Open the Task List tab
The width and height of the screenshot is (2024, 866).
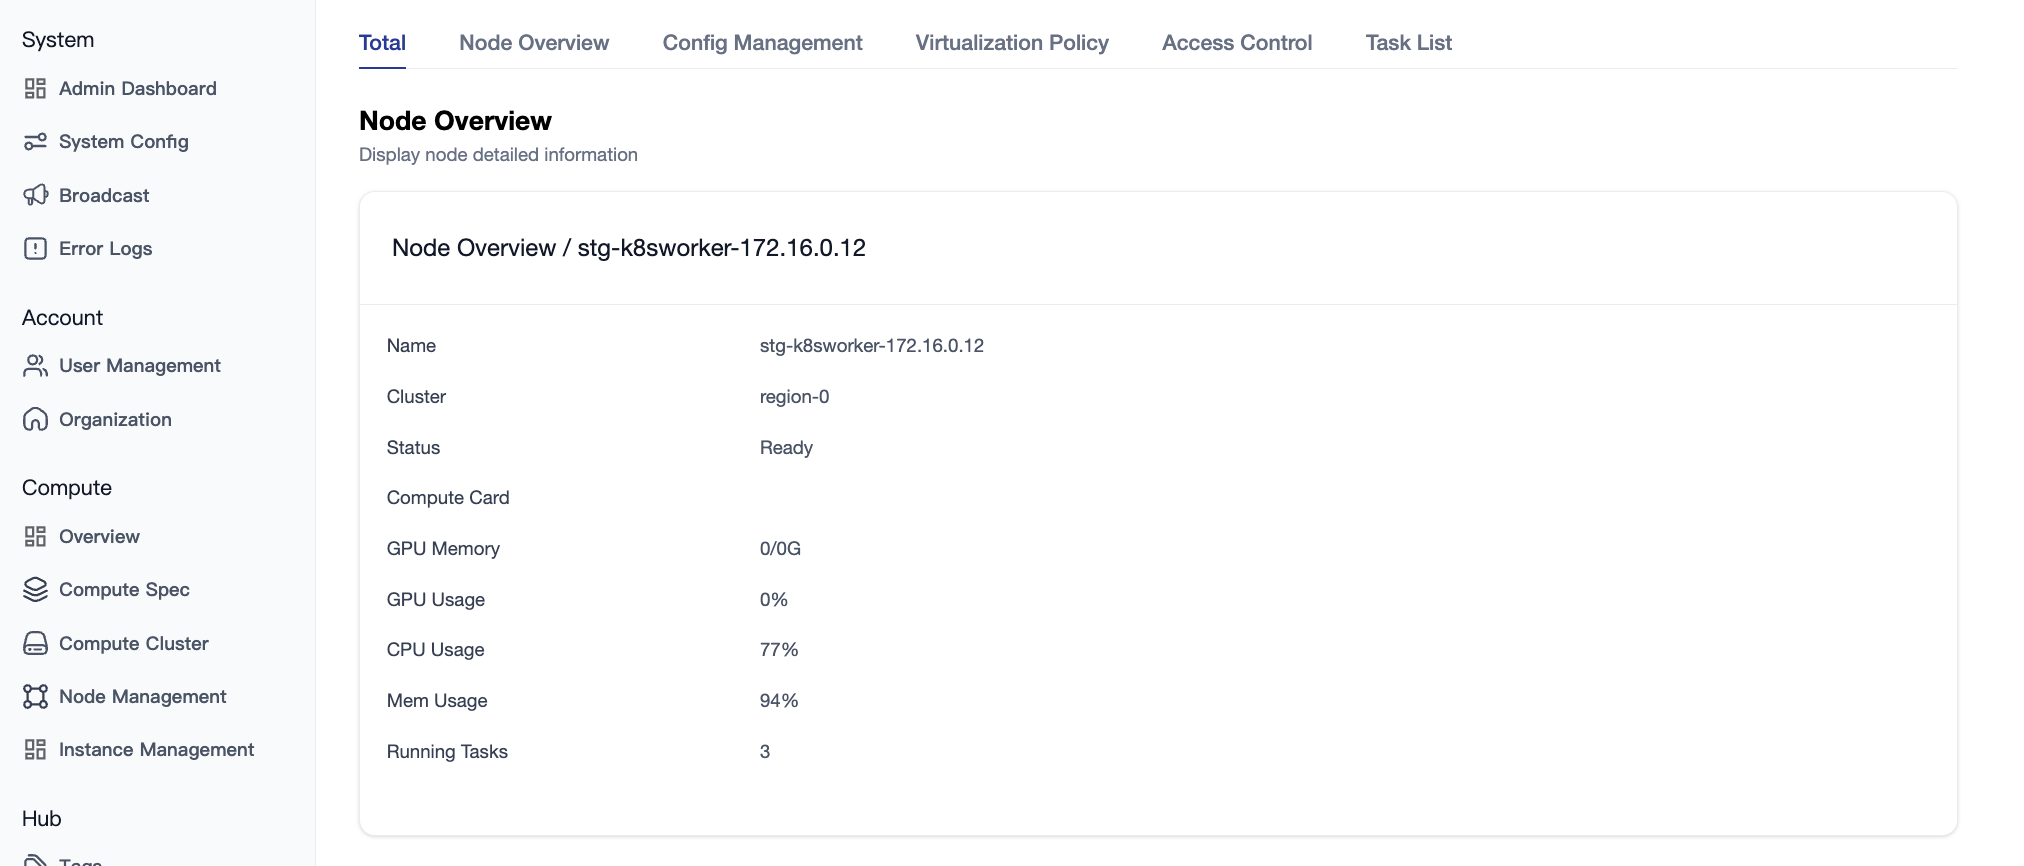tap(1408, 43)
